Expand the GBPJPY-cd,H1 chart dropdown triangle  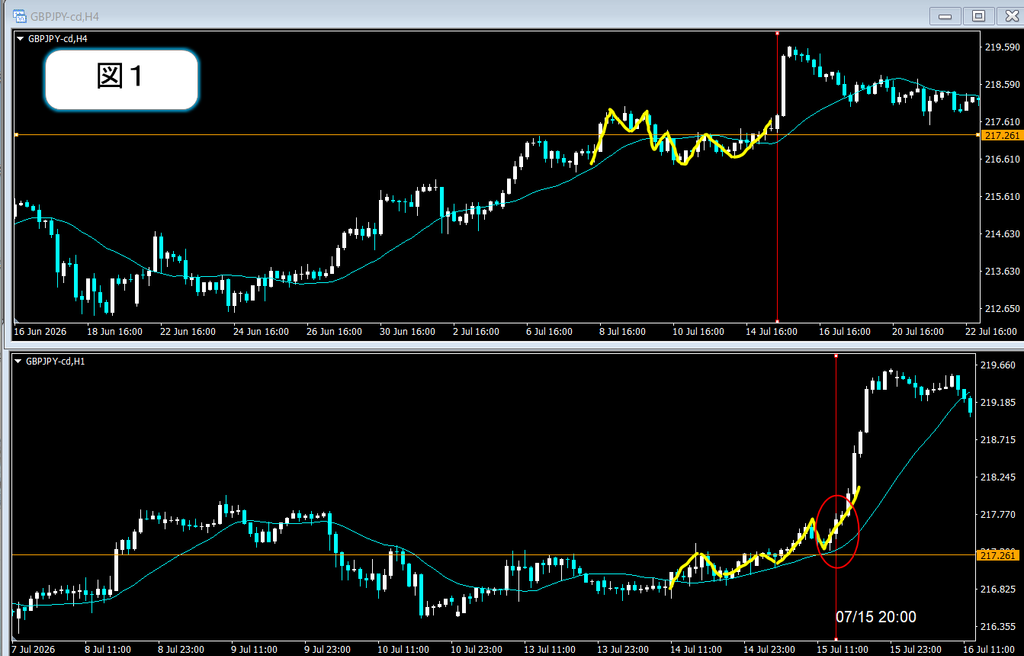point(18,361)
